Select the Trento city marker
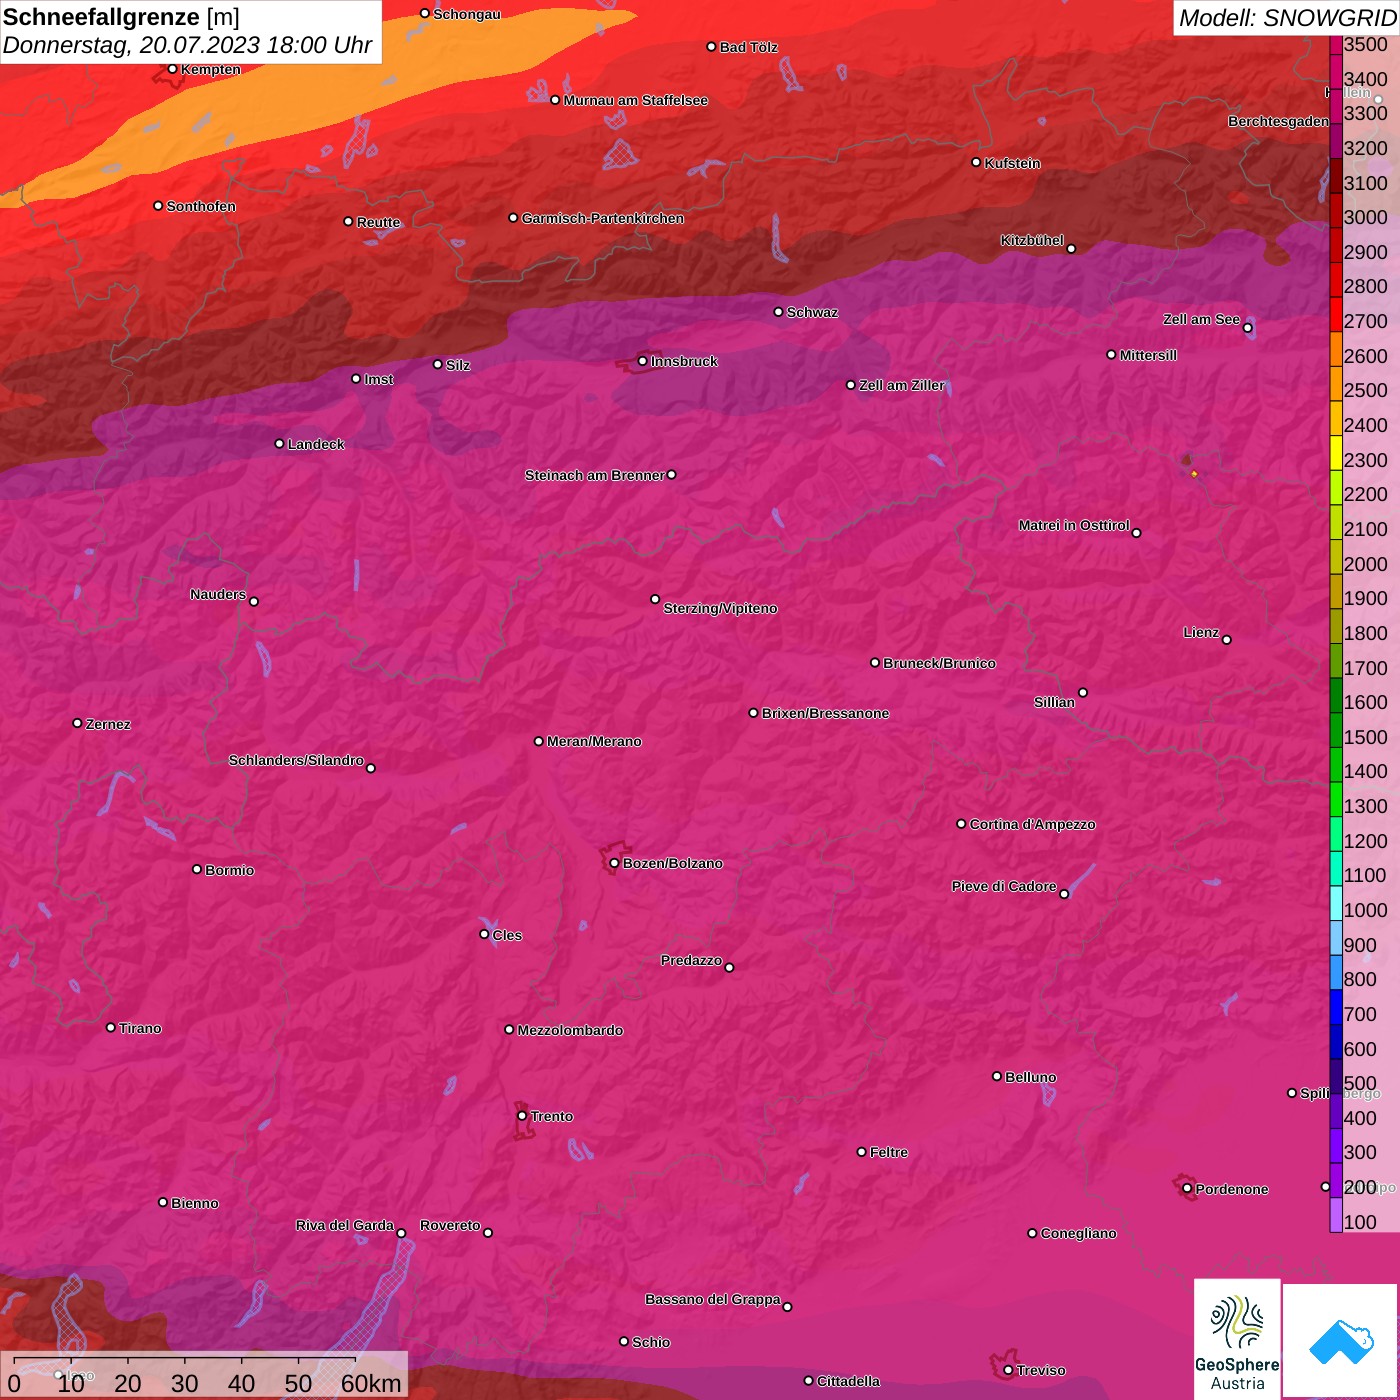 pos(522,1116)
